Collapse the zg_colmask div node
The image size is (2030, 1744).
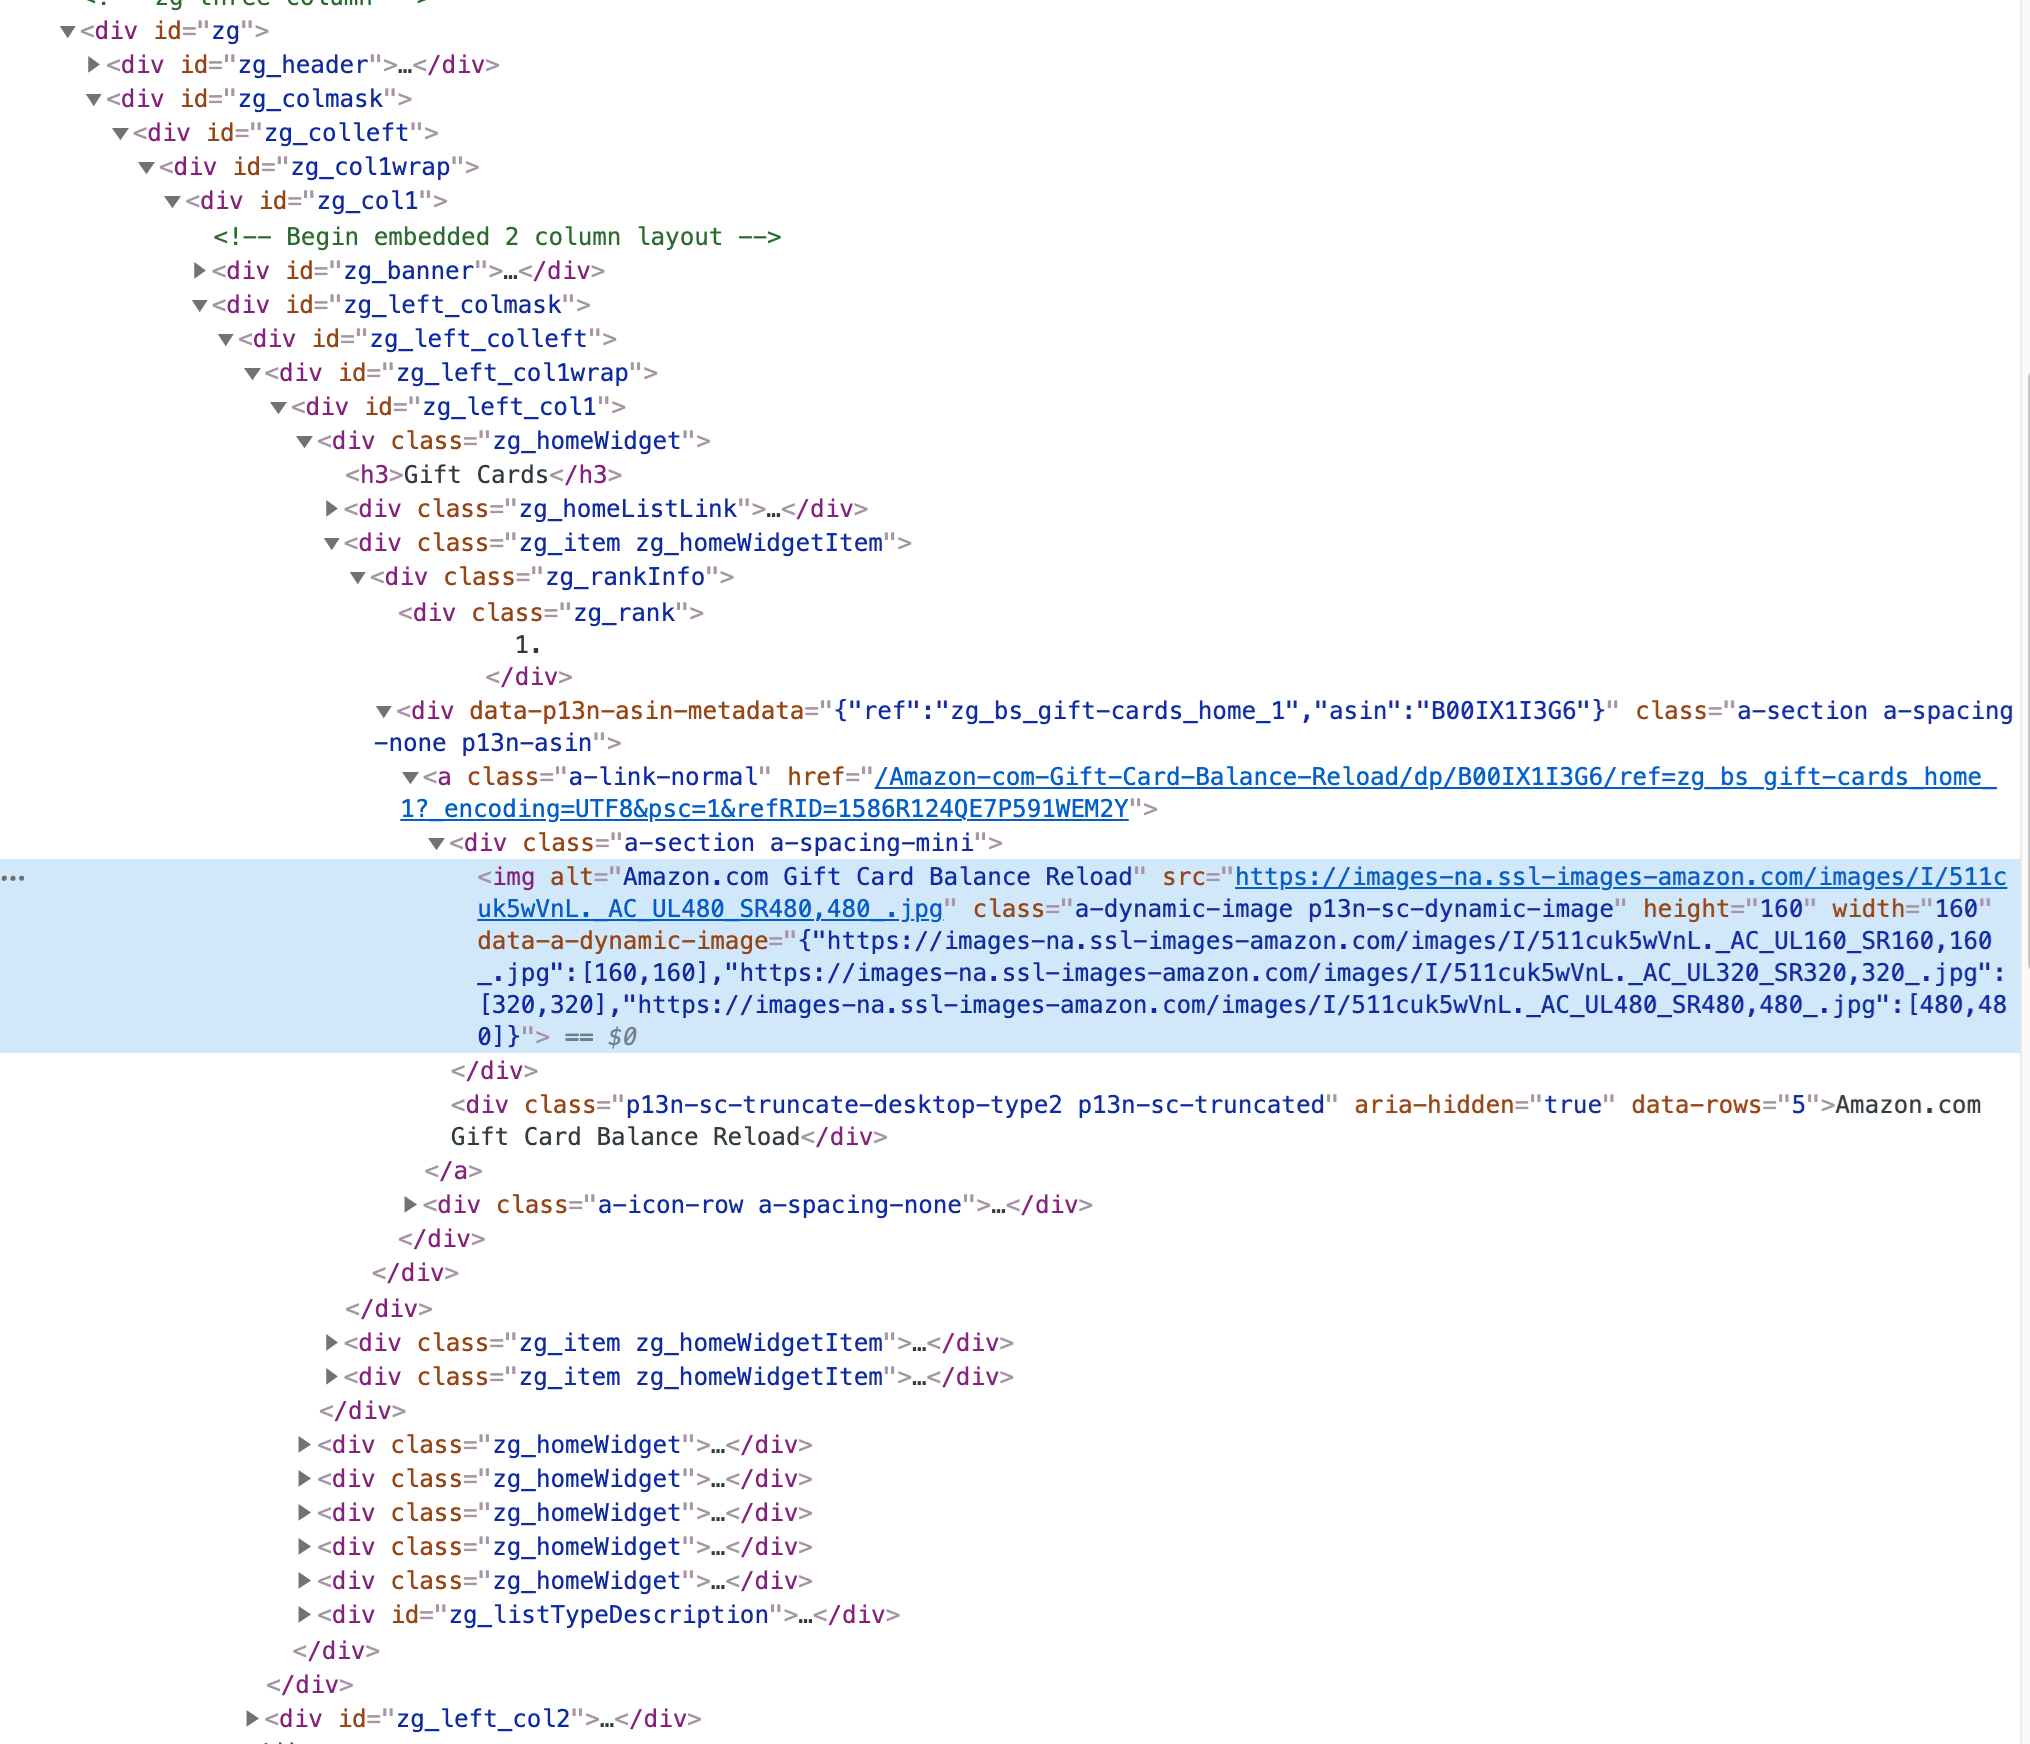tap(94, 99)
